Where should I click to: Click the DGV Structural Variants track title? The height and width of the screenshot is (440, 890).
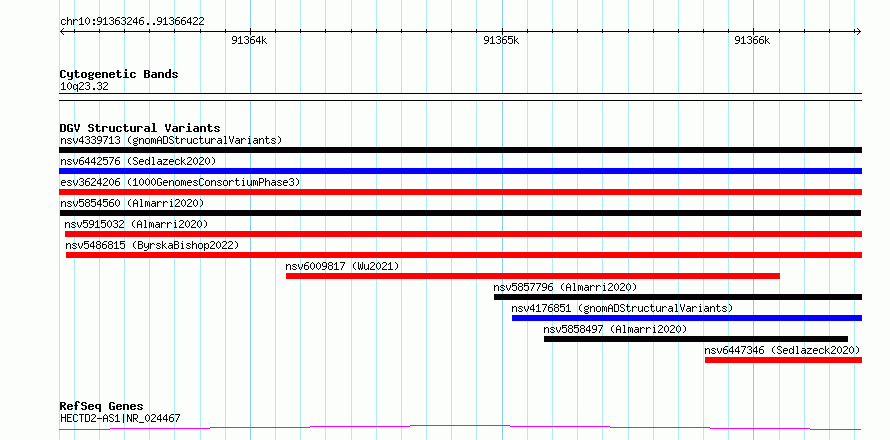pyautogui.click(x=140, y=128)
